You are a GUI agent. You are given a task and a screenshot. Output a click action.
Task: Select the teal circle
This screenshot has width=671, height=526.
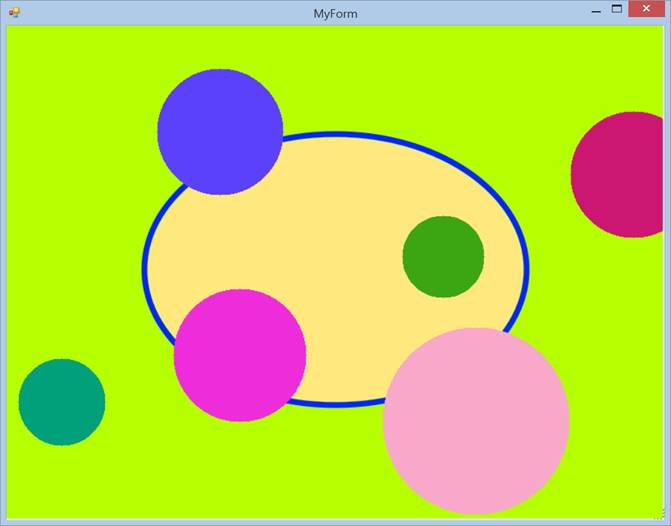coord(62,402)
